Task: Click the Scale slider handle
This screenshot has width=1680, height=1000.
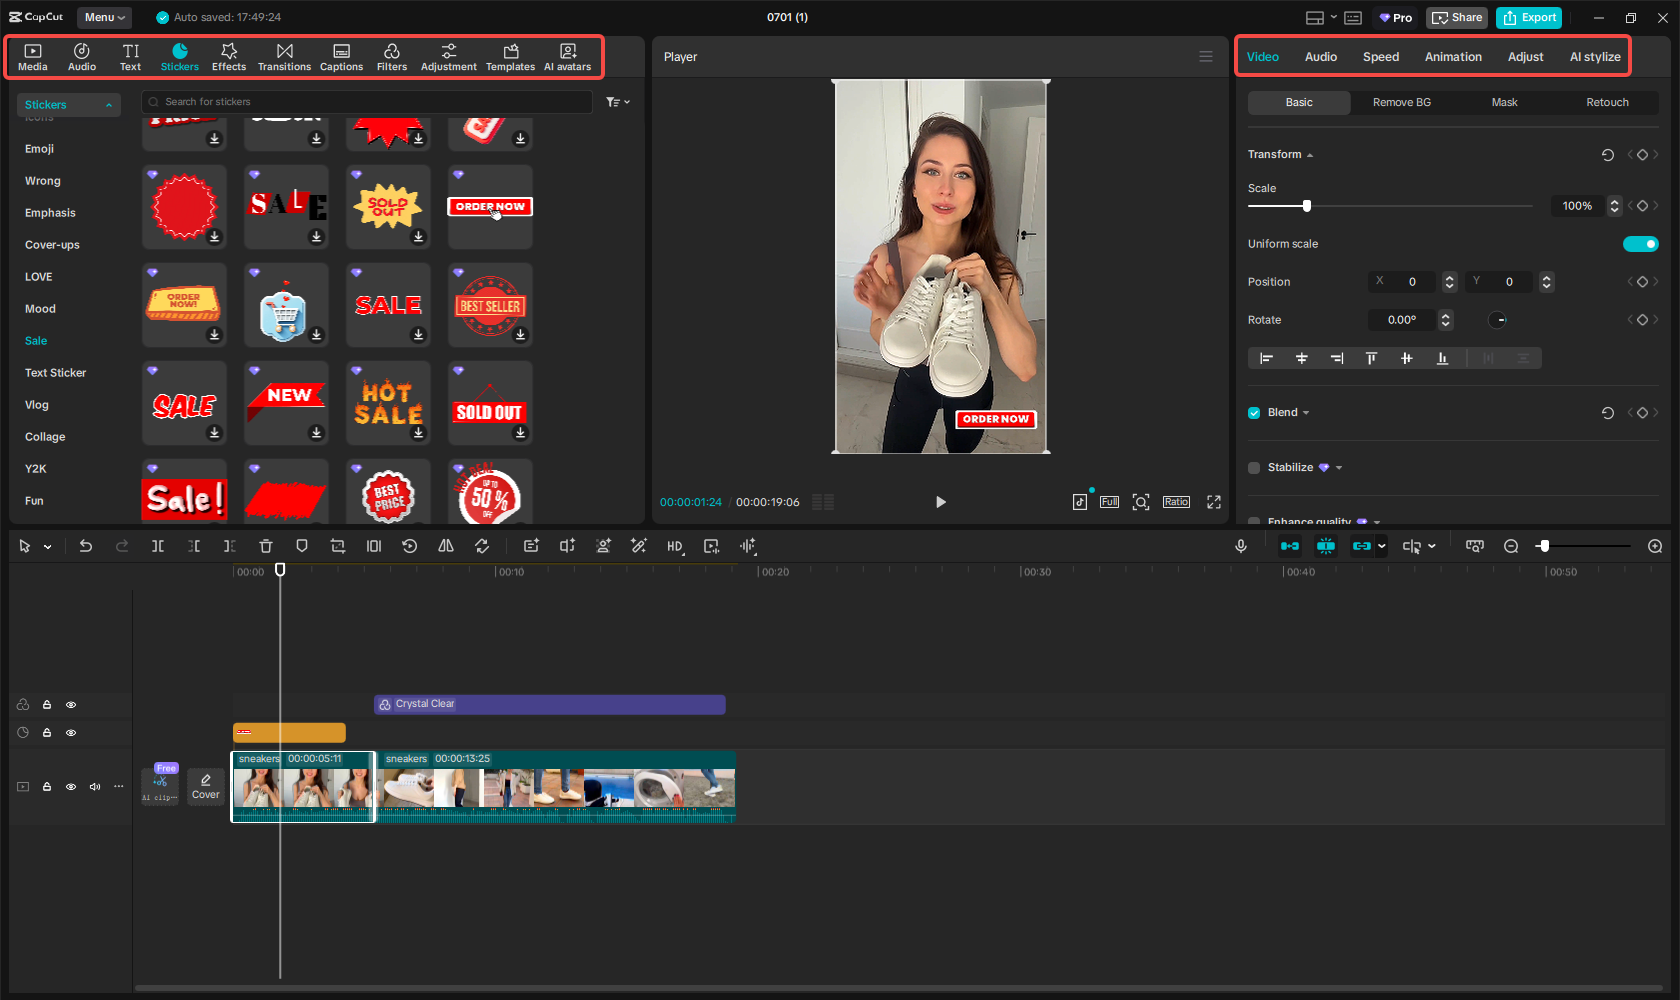Action: point(1306,206)
